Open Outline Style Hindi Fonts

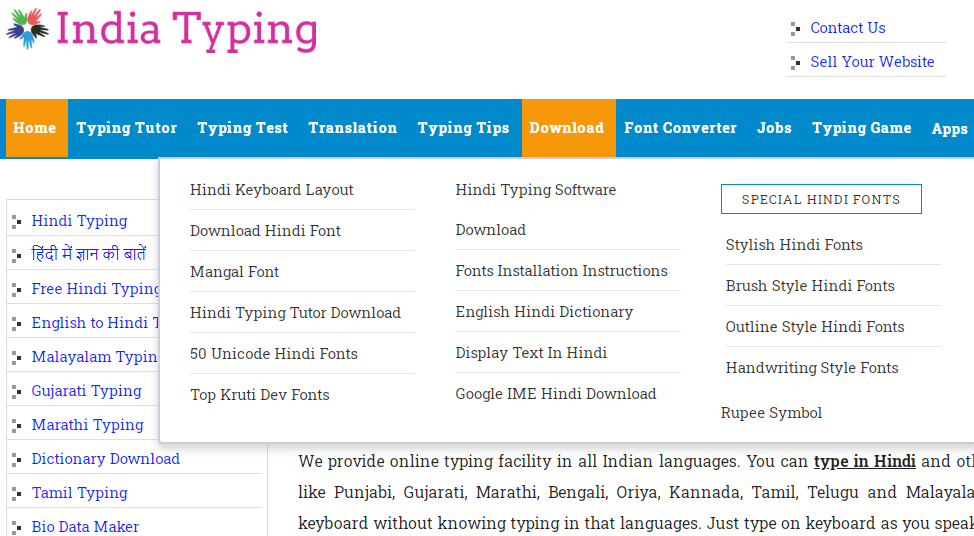815,327
